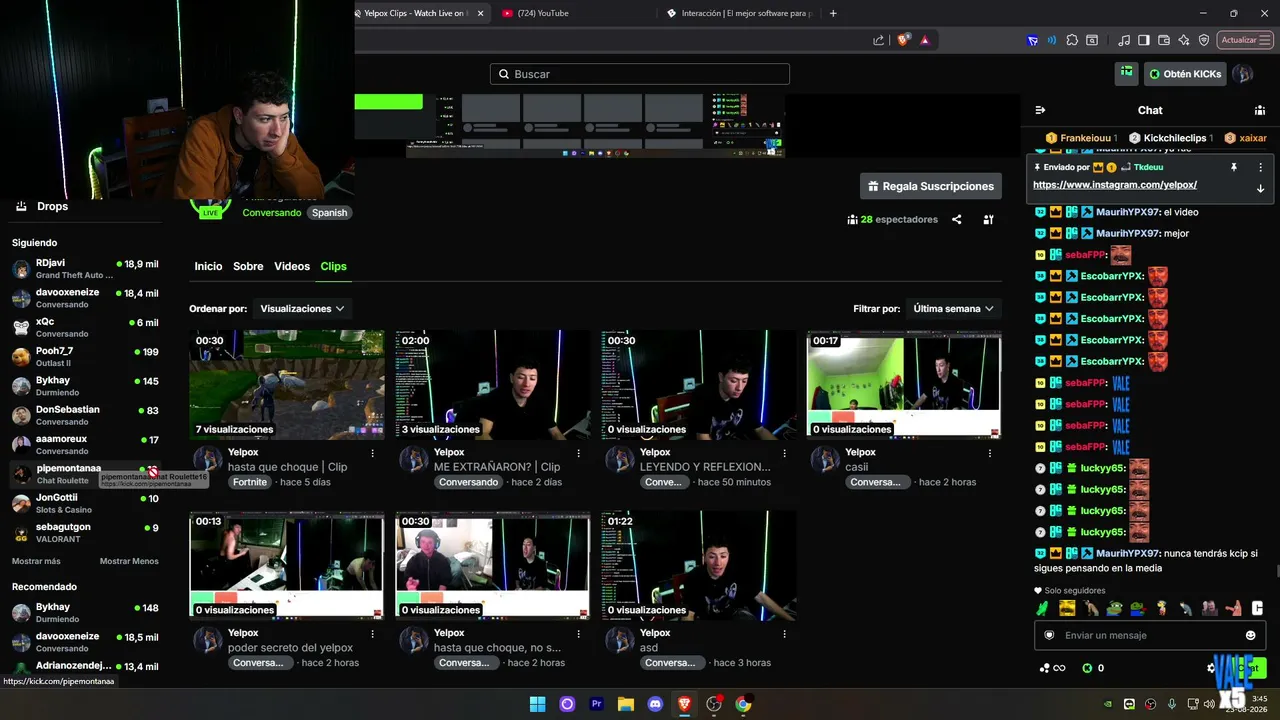
Task: Open the Última semana filter dropdown
Action: coord(954,309)
